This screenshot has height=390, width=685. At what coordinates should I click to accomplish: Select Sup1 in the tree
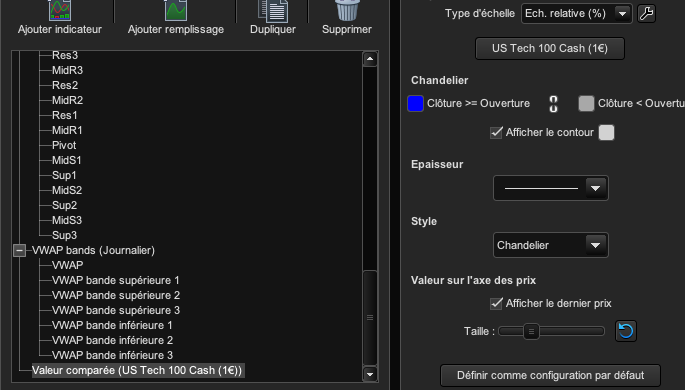pyautogui.click(x=64, y=176)
